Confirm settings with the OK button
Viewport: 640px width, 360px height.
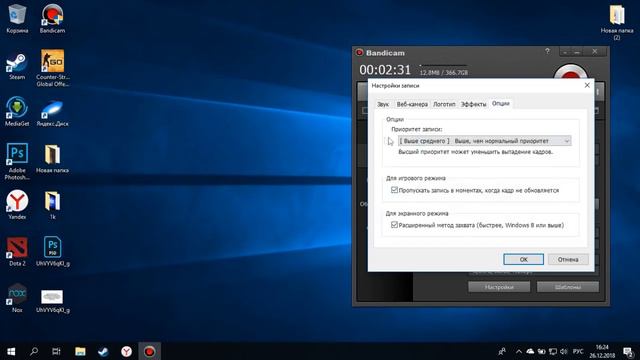pos(523,259)
